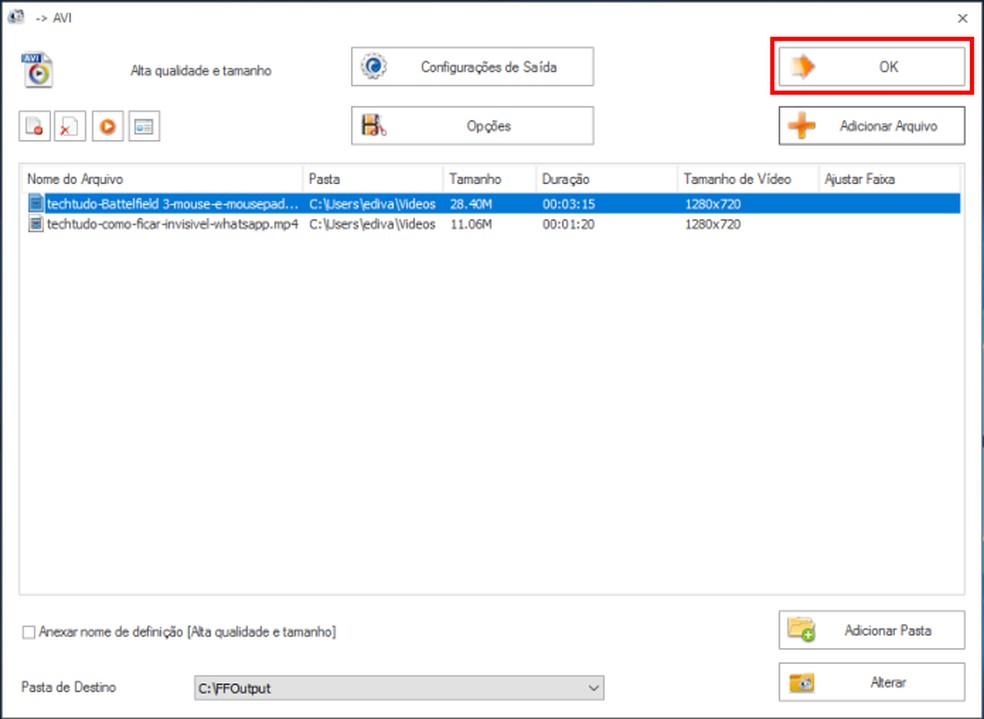Viewport: 984px width, 719px height.
Task: Click the 00:03:15 duration cell
Action: tap(569, 204)
